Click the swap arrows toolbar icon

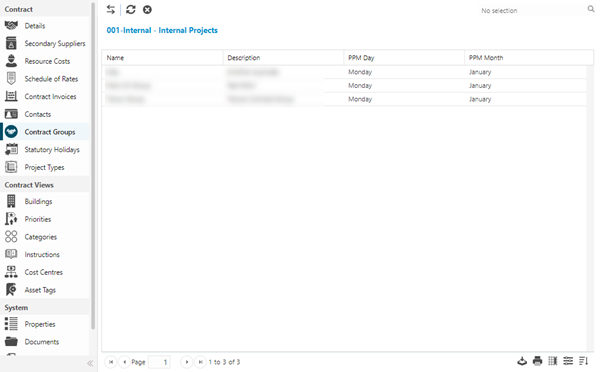pyautogui.click(x=111, y=10)
